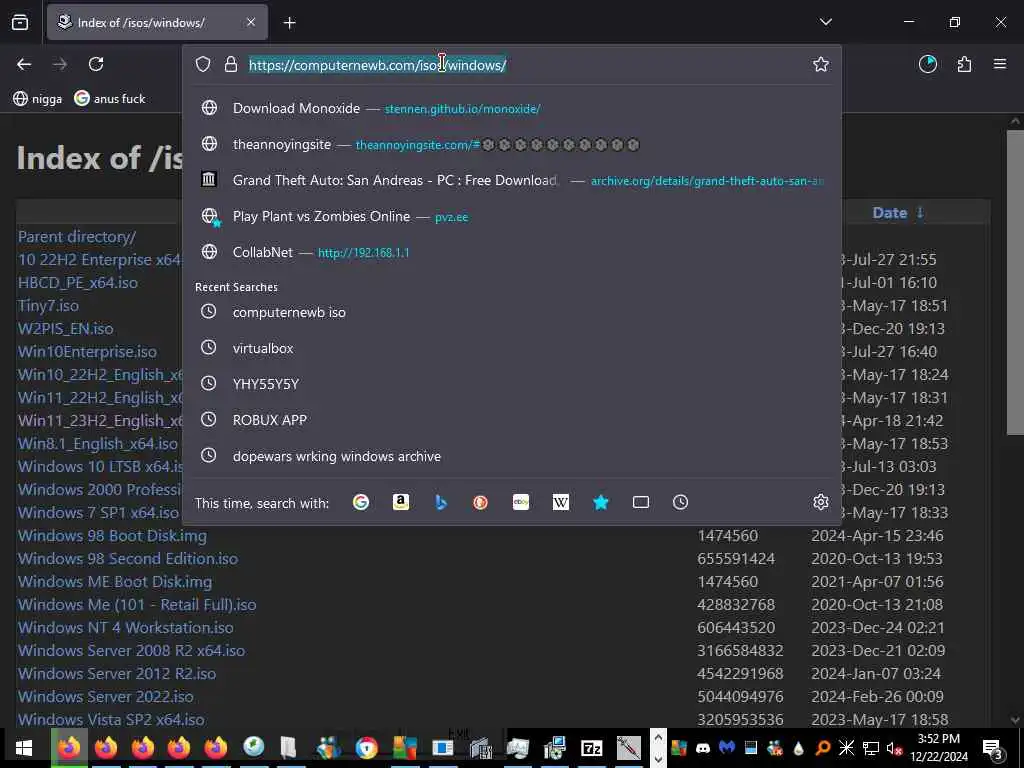This screenshot has width=1024, height=768.
Task: Choose recent search virtualbox
Action: [511, 348]
